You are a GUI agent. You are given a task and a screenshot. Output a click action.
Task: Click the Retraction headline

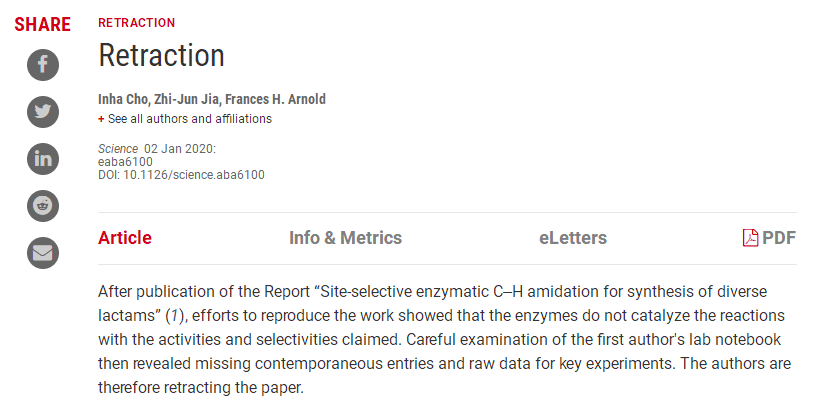(161, 55)
